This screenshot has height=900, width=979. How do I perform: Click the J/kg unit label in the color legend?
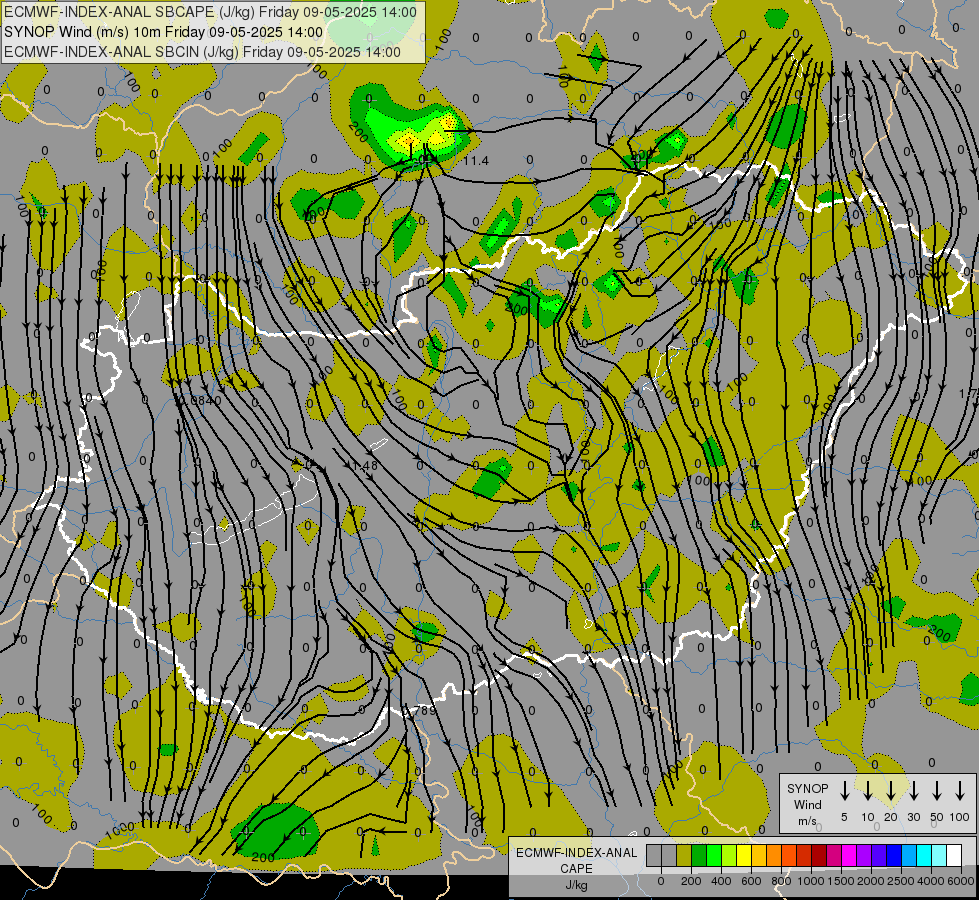coord(576,885)
